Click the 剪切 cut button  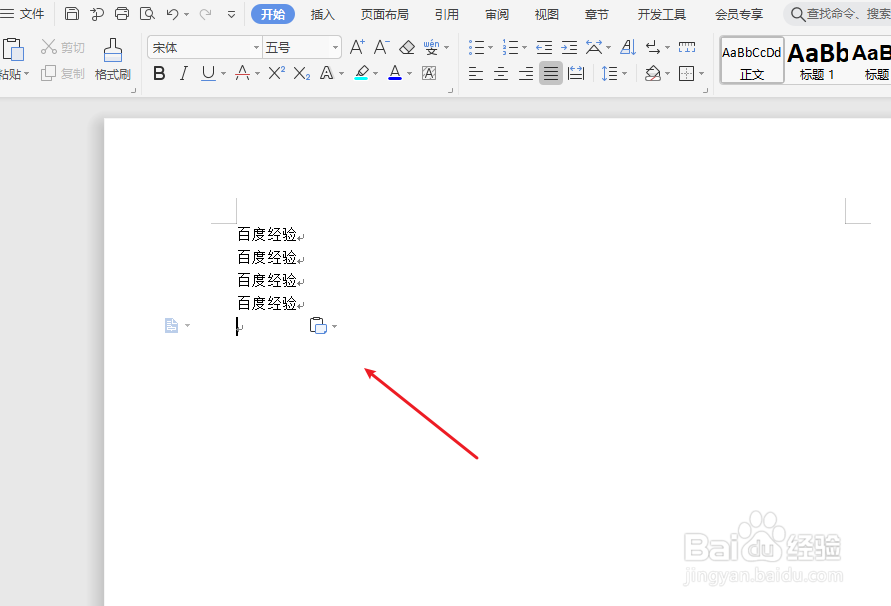point(63,47)
